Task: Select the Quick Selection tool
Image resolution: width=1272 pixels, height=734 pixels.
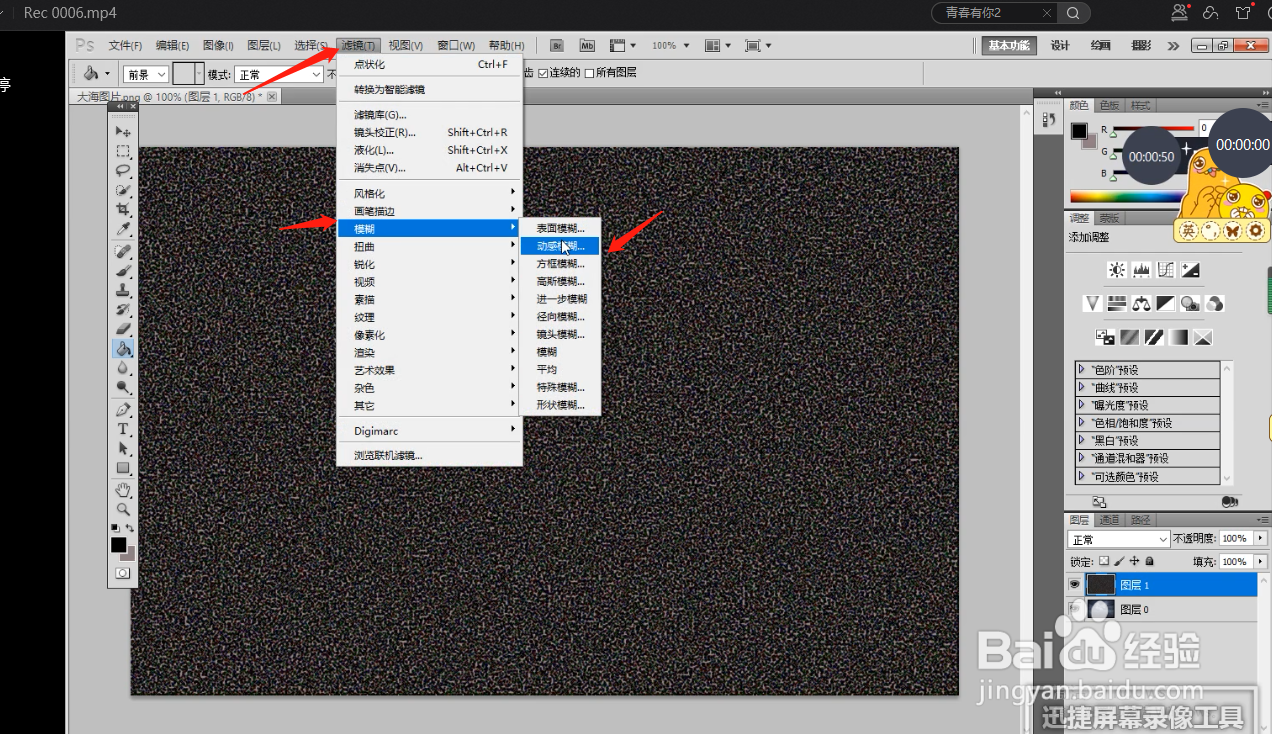Action: (123, 190)
